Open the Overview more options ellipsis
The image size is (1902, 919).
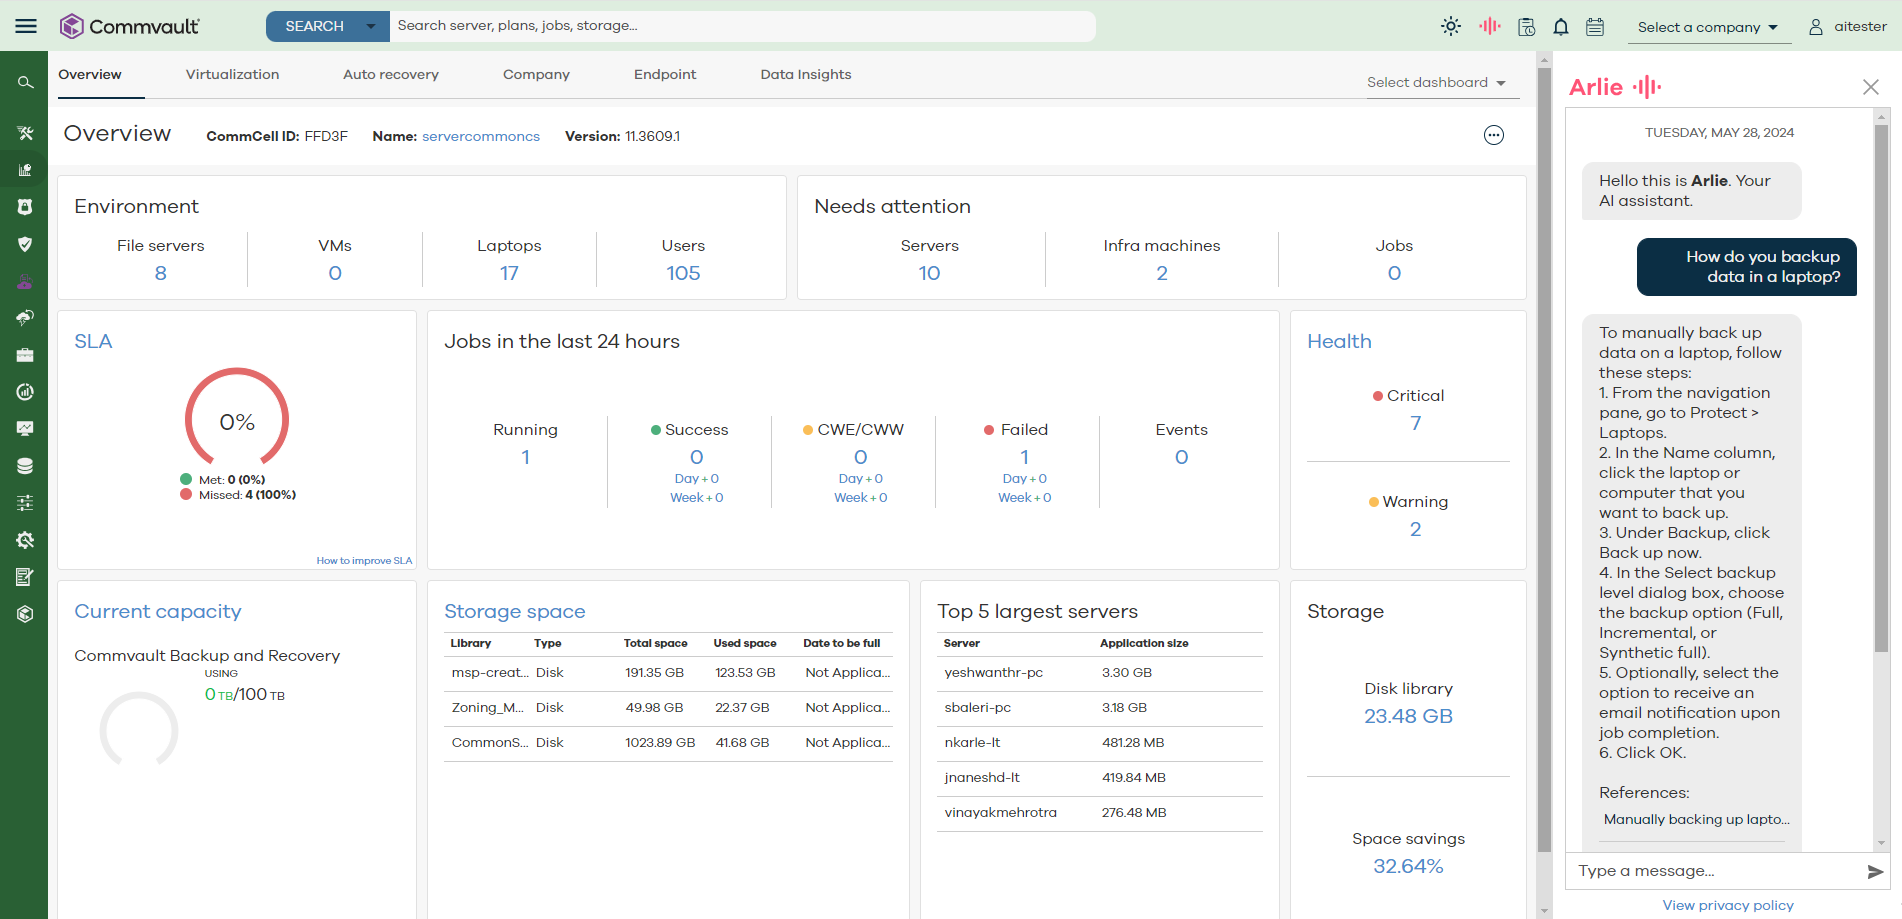(x=1493, y=136)
